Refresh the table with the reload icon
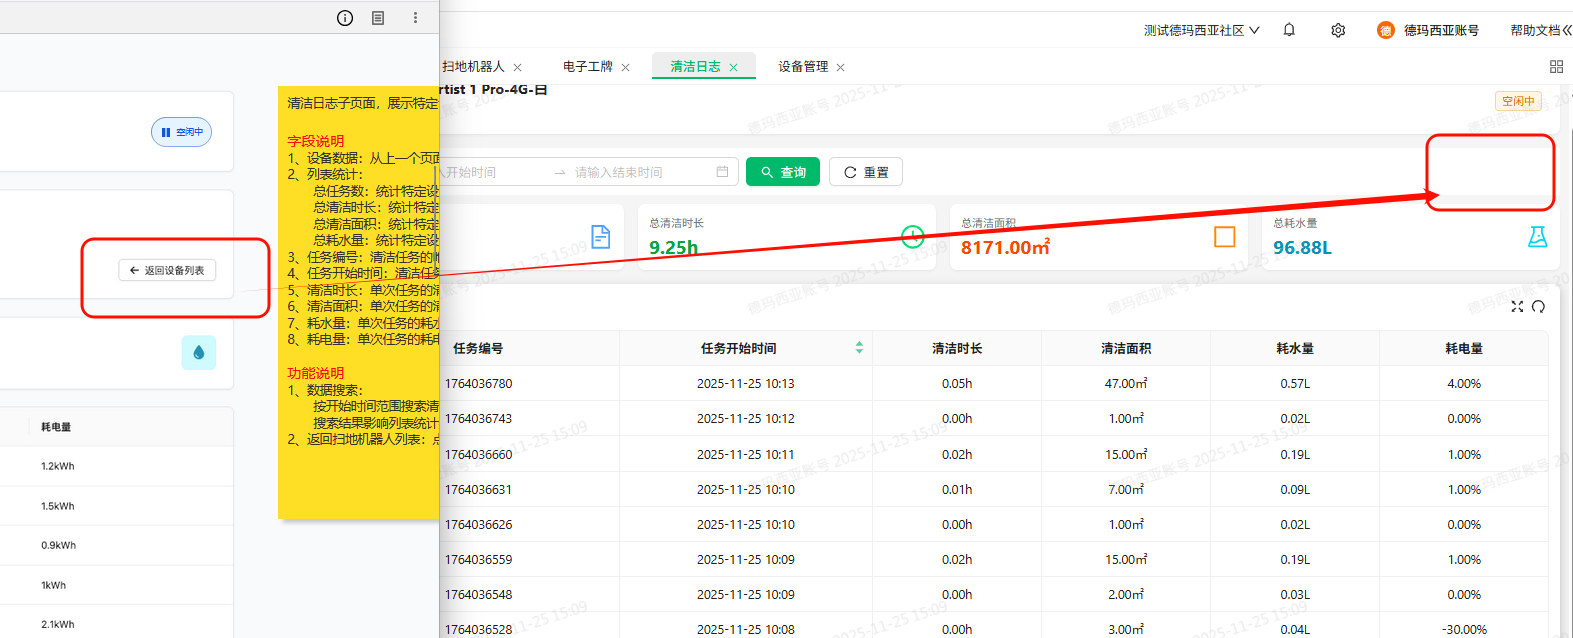 1538,307
